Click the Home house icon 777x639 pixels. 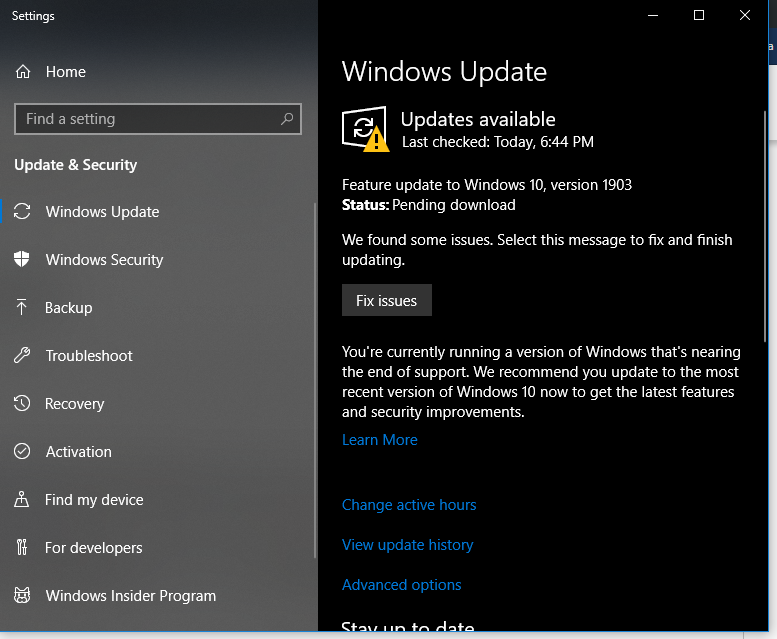click(23, 72)
